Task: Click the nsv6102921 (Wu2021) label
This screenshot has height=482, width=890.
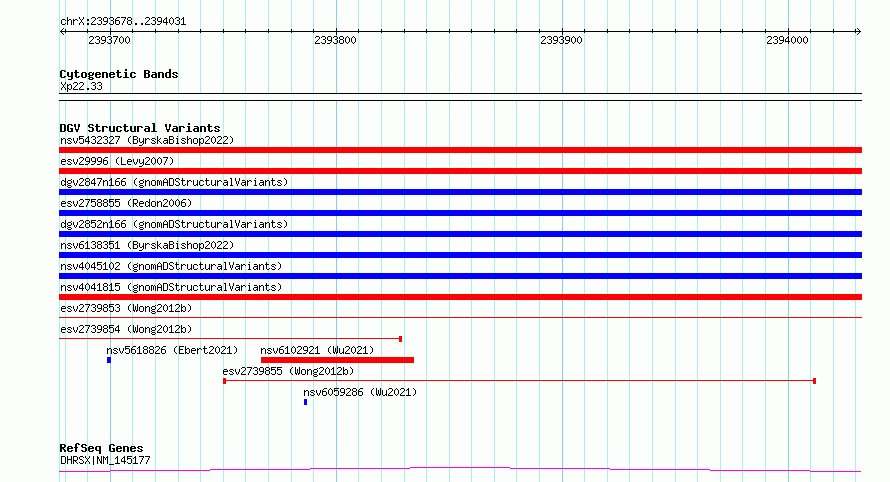Action: (317, 350)
